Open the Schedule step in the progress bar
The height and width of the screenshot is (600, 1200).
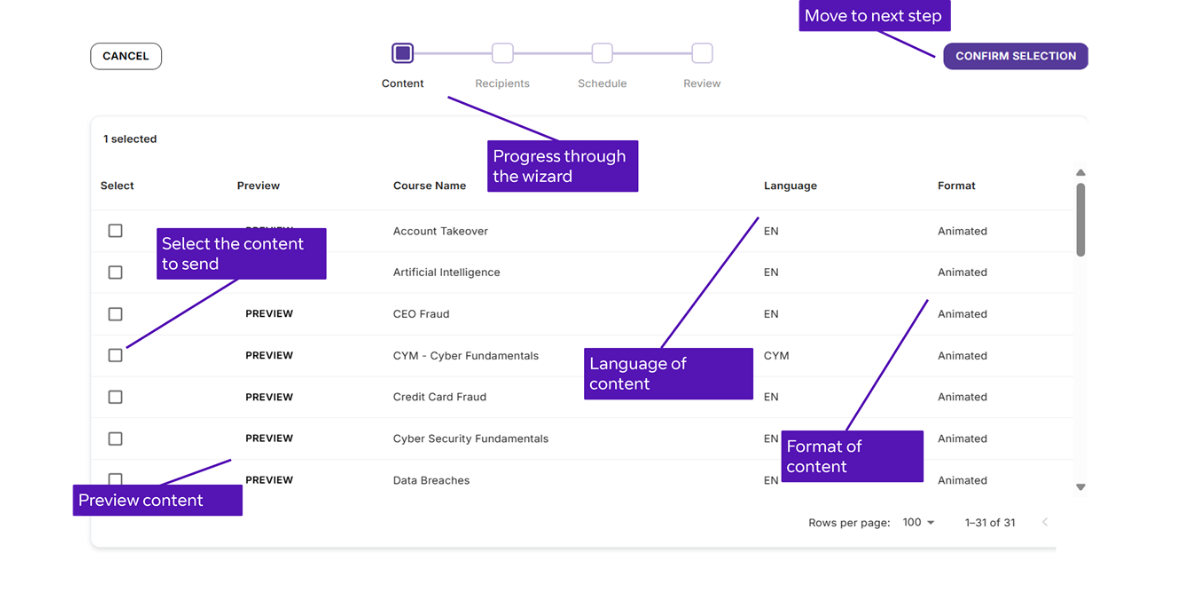point(601,52)
